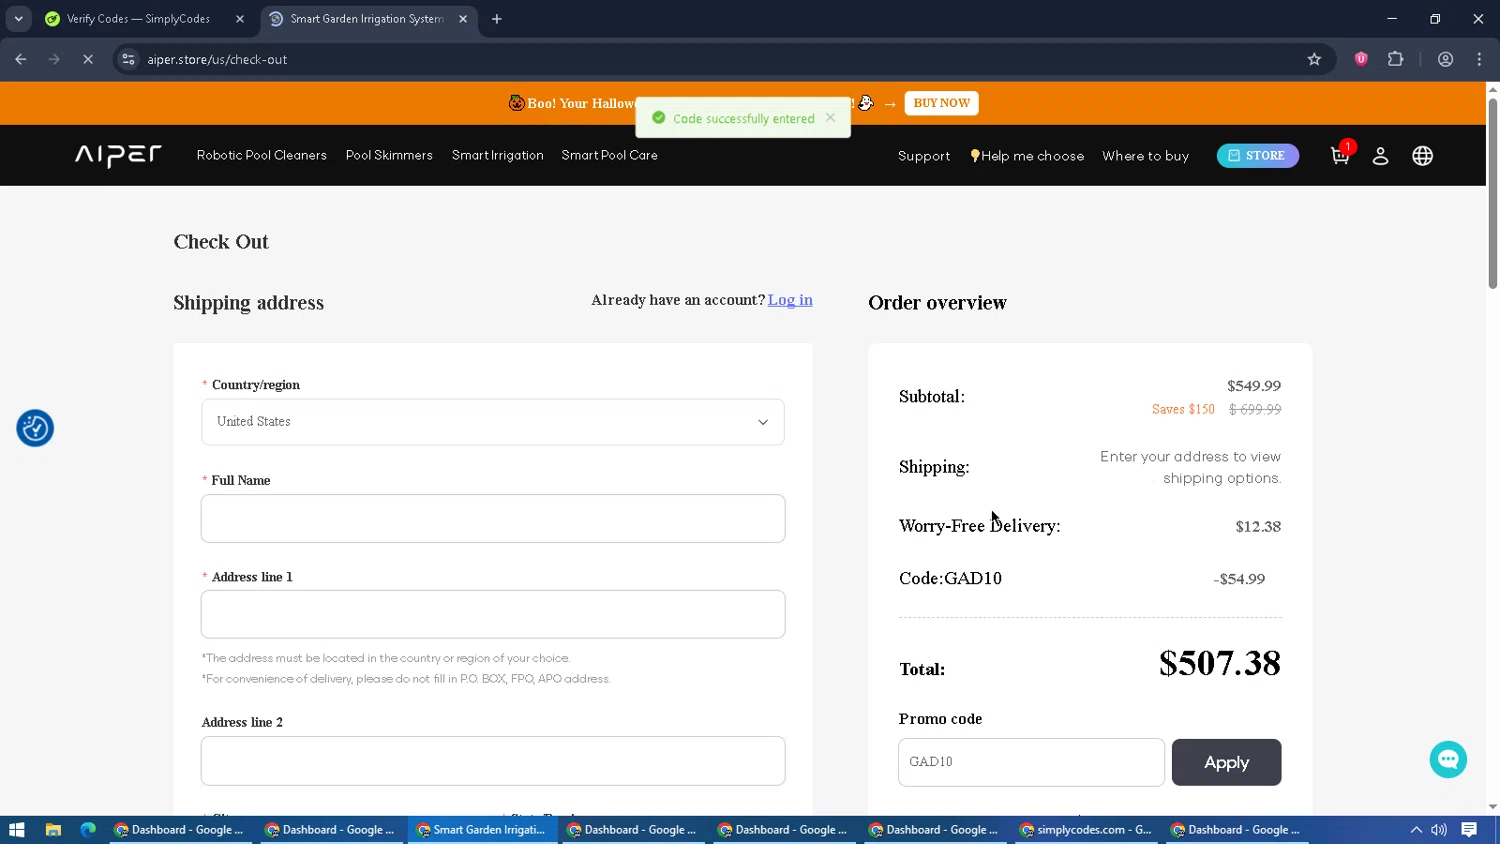Open the uBlock shield extension icon
This screenshot has width=1500, height=844.
pyautogui.click(x=1361, y=59)
